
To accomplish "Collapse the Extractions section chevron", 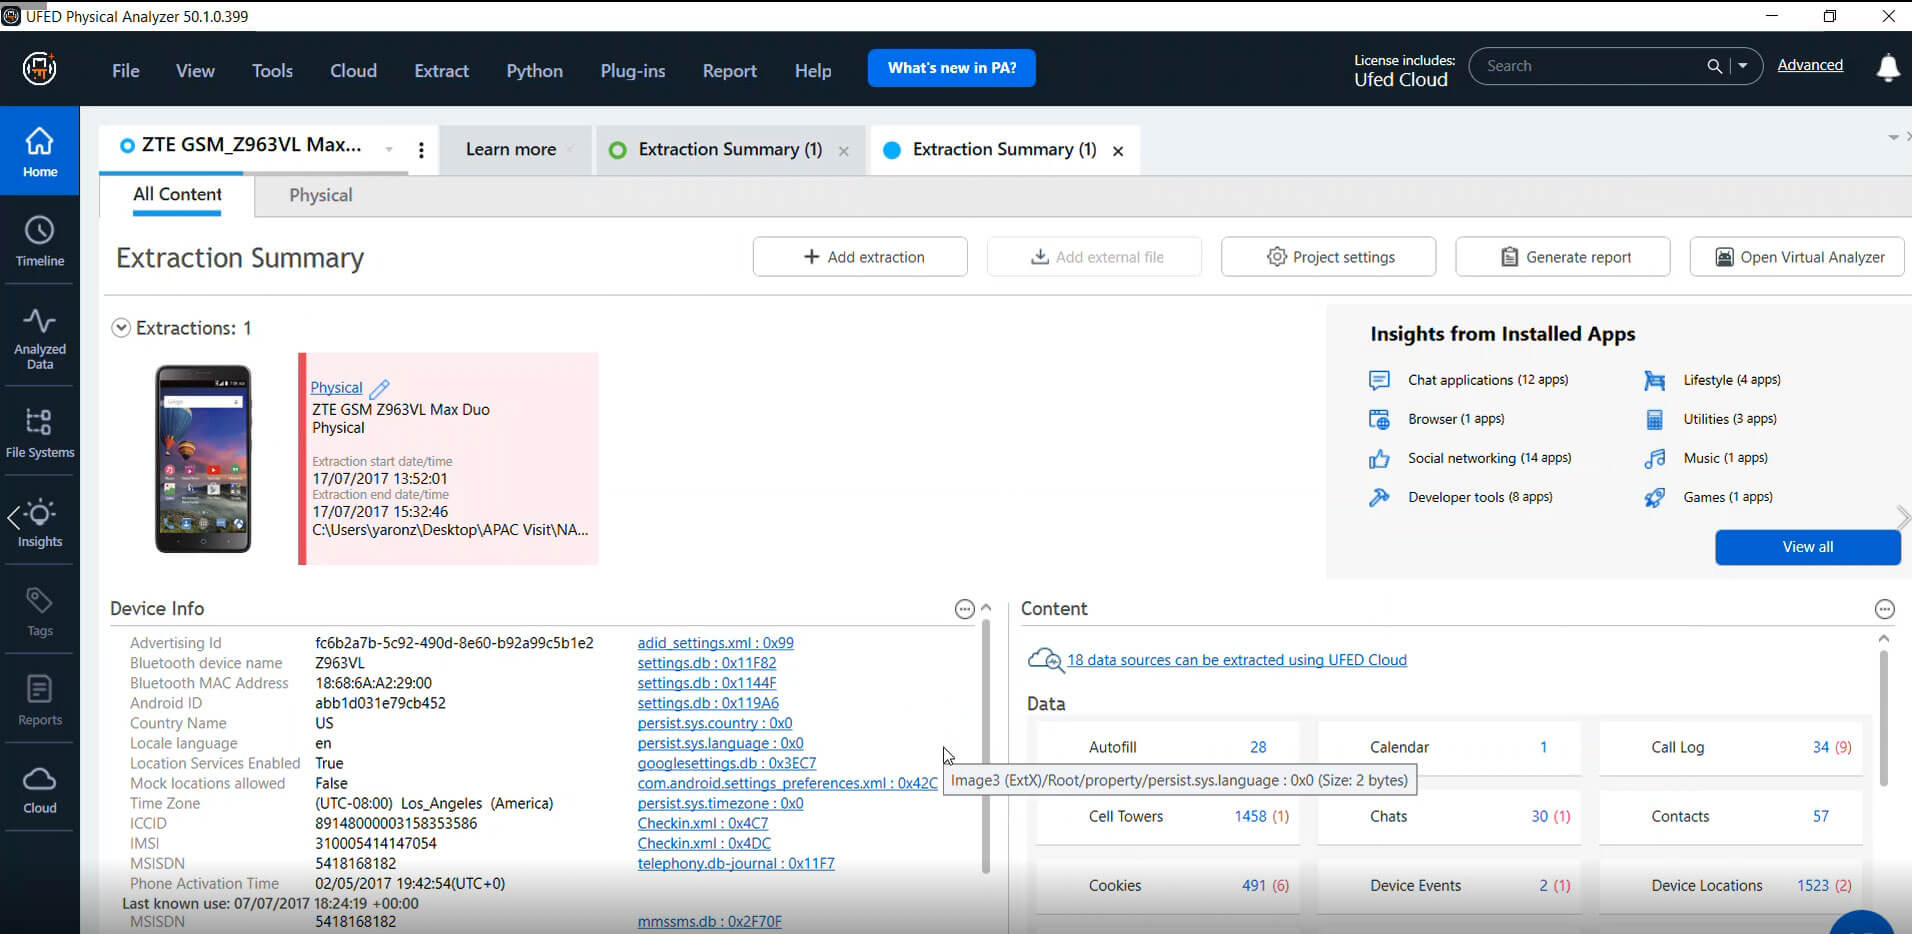I will [x=121, y=328].
